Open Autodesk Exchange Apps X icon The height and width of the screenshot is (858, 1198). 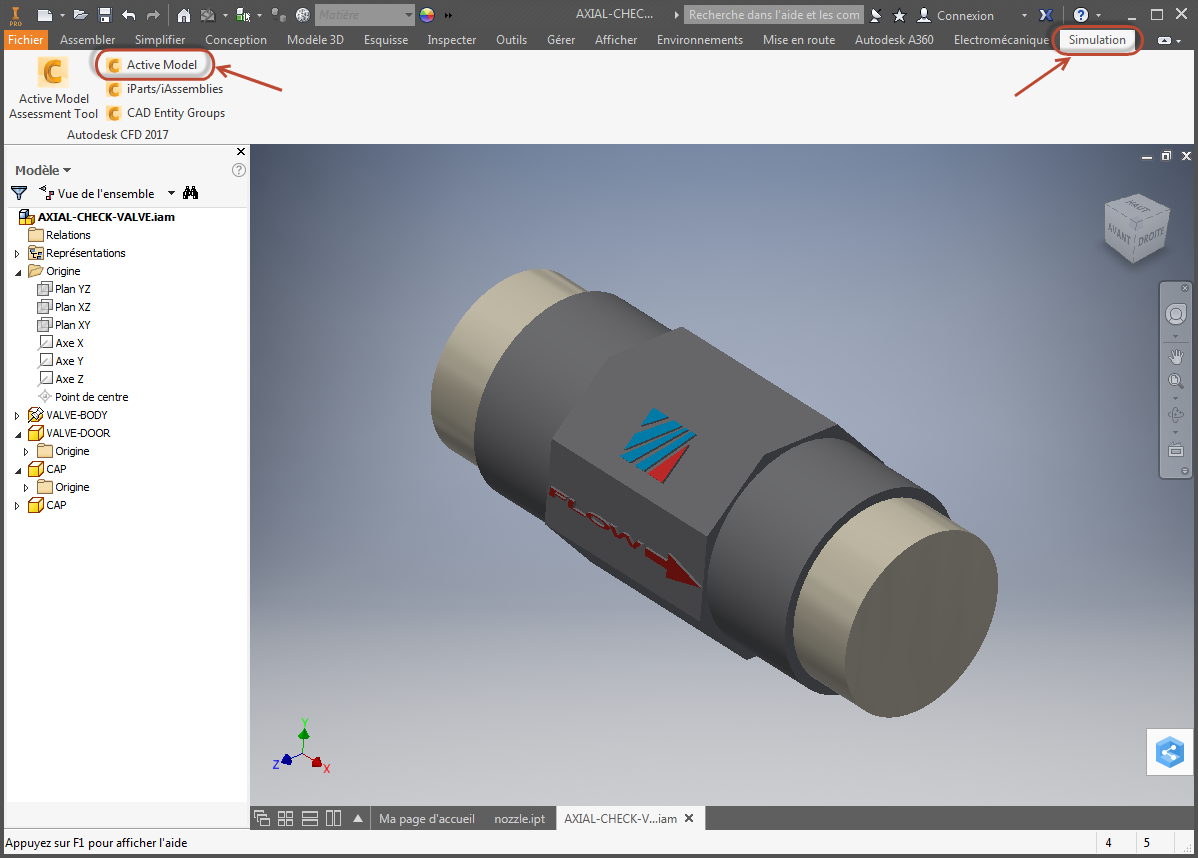(x=1046, y=15)
